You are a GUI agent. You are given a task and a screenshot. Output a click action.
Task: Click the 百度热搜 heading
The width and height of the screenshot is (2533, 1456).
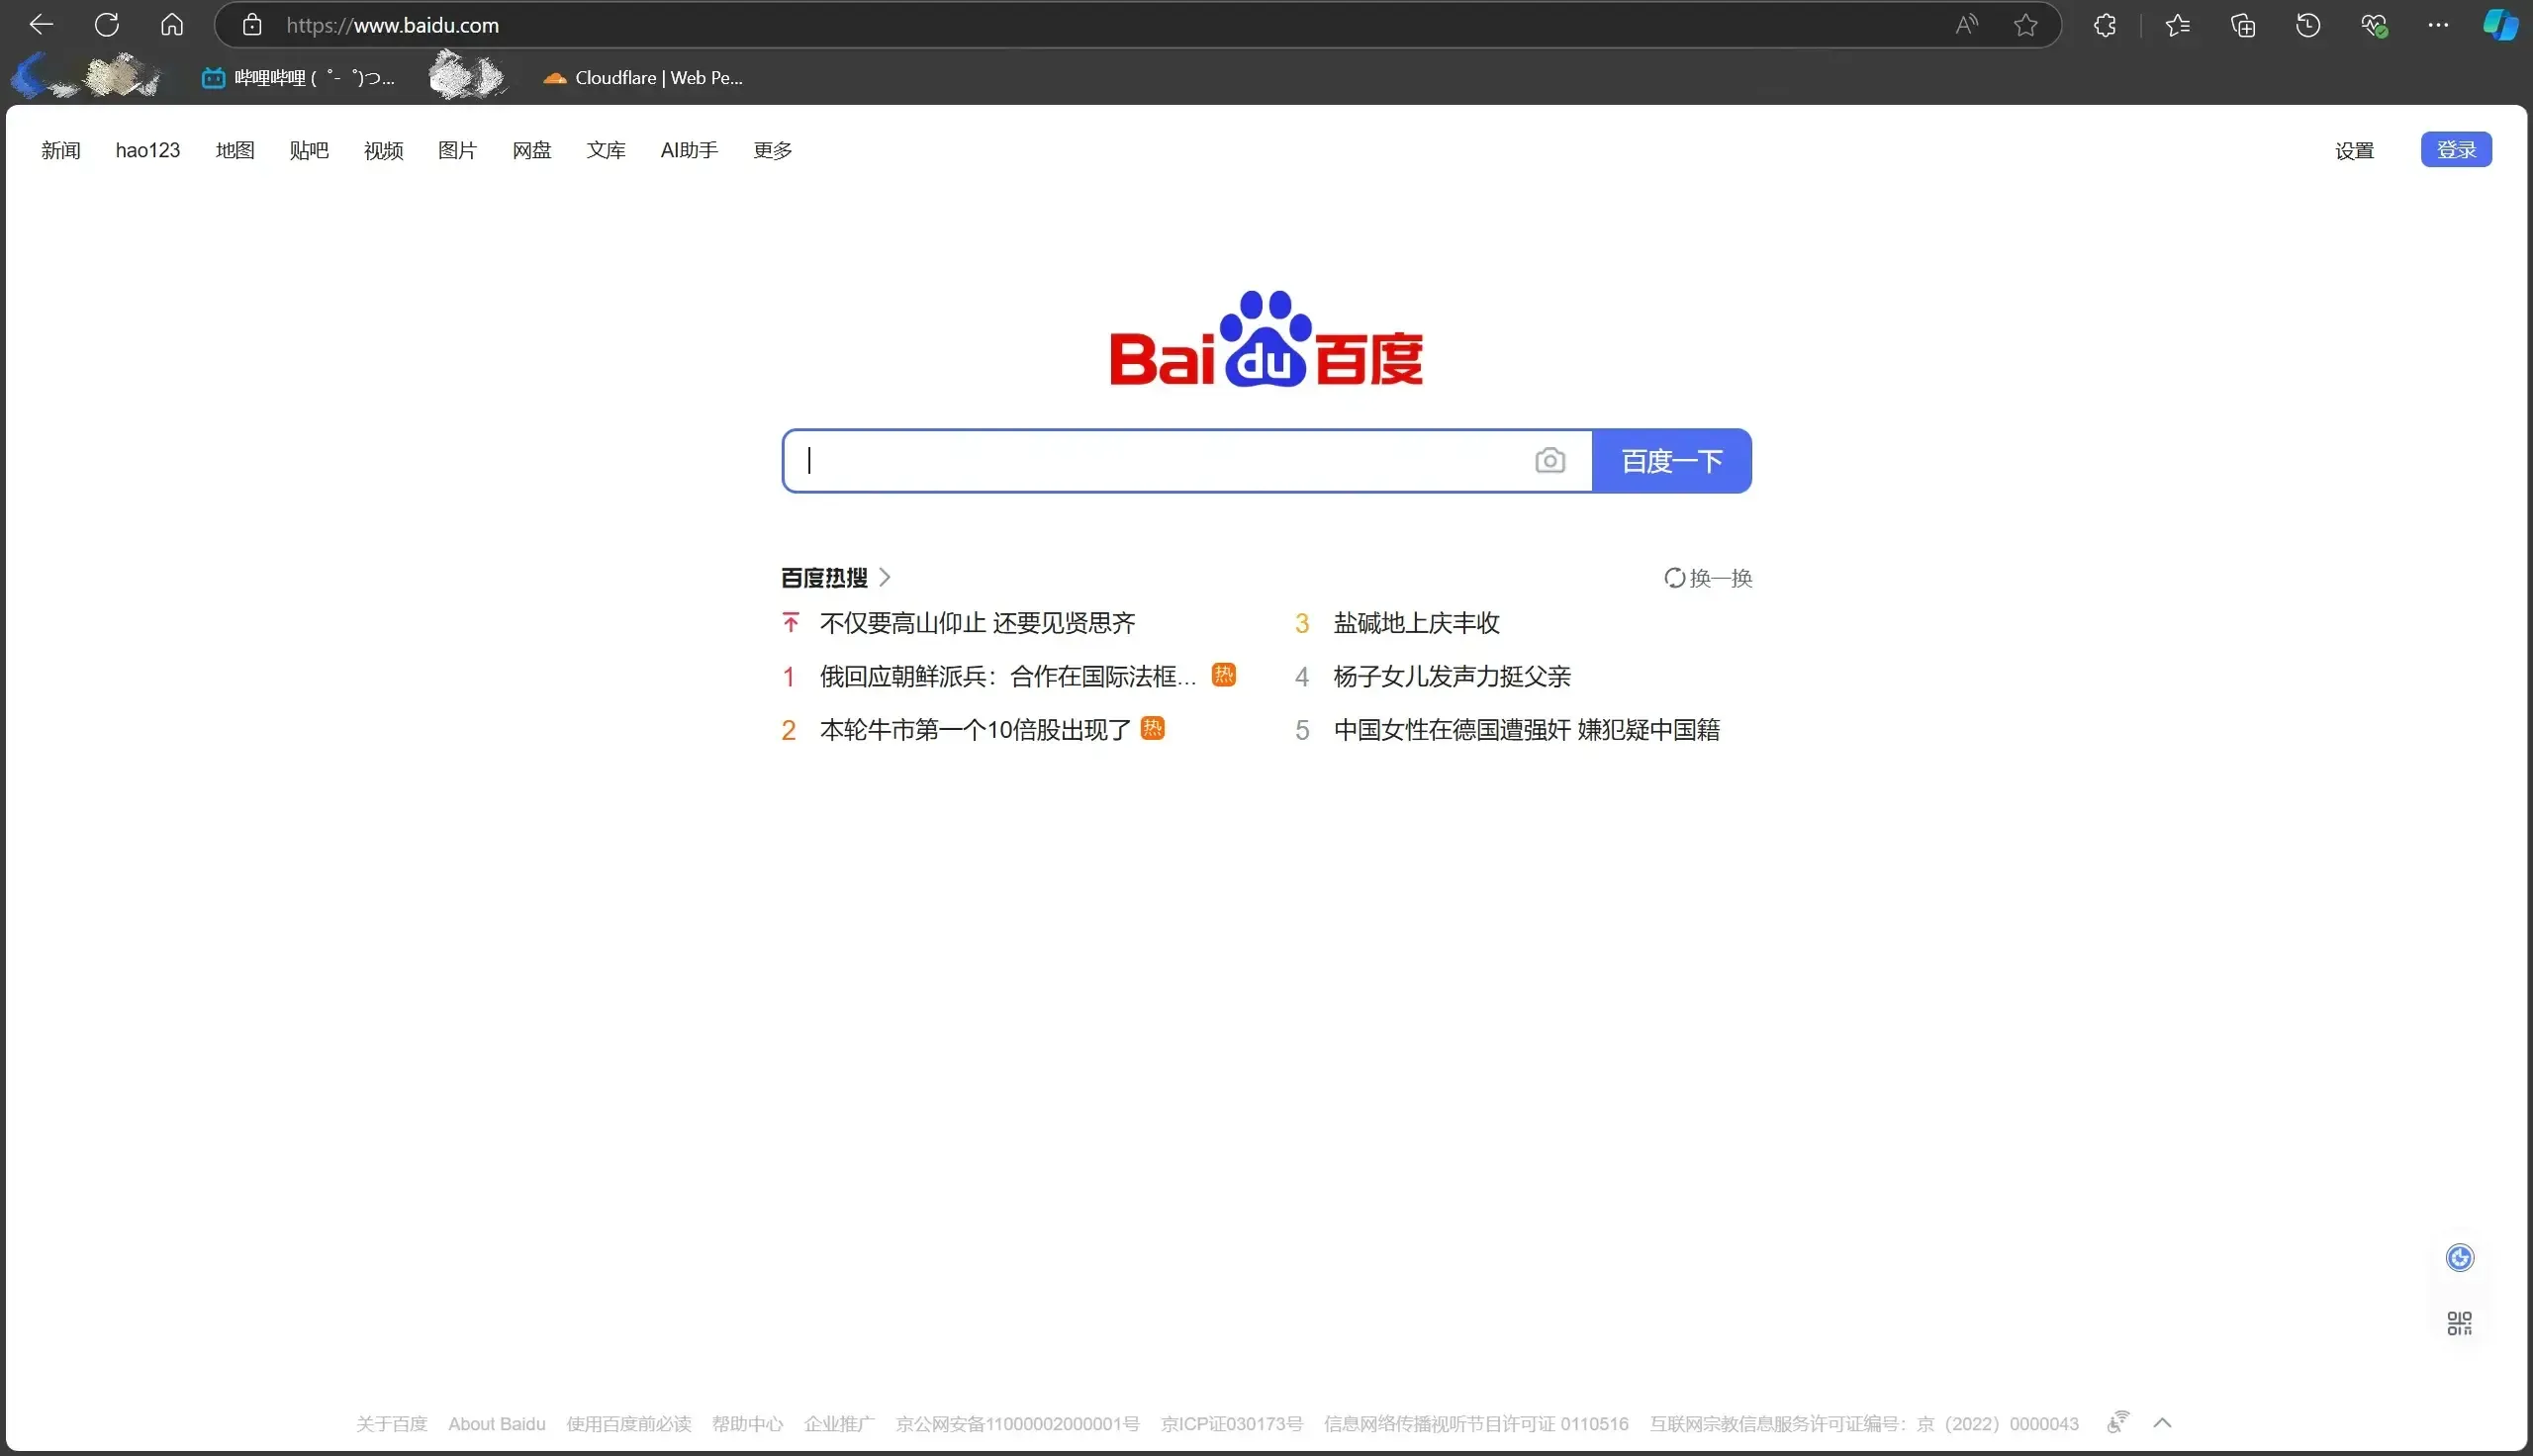tap(824, 578)
